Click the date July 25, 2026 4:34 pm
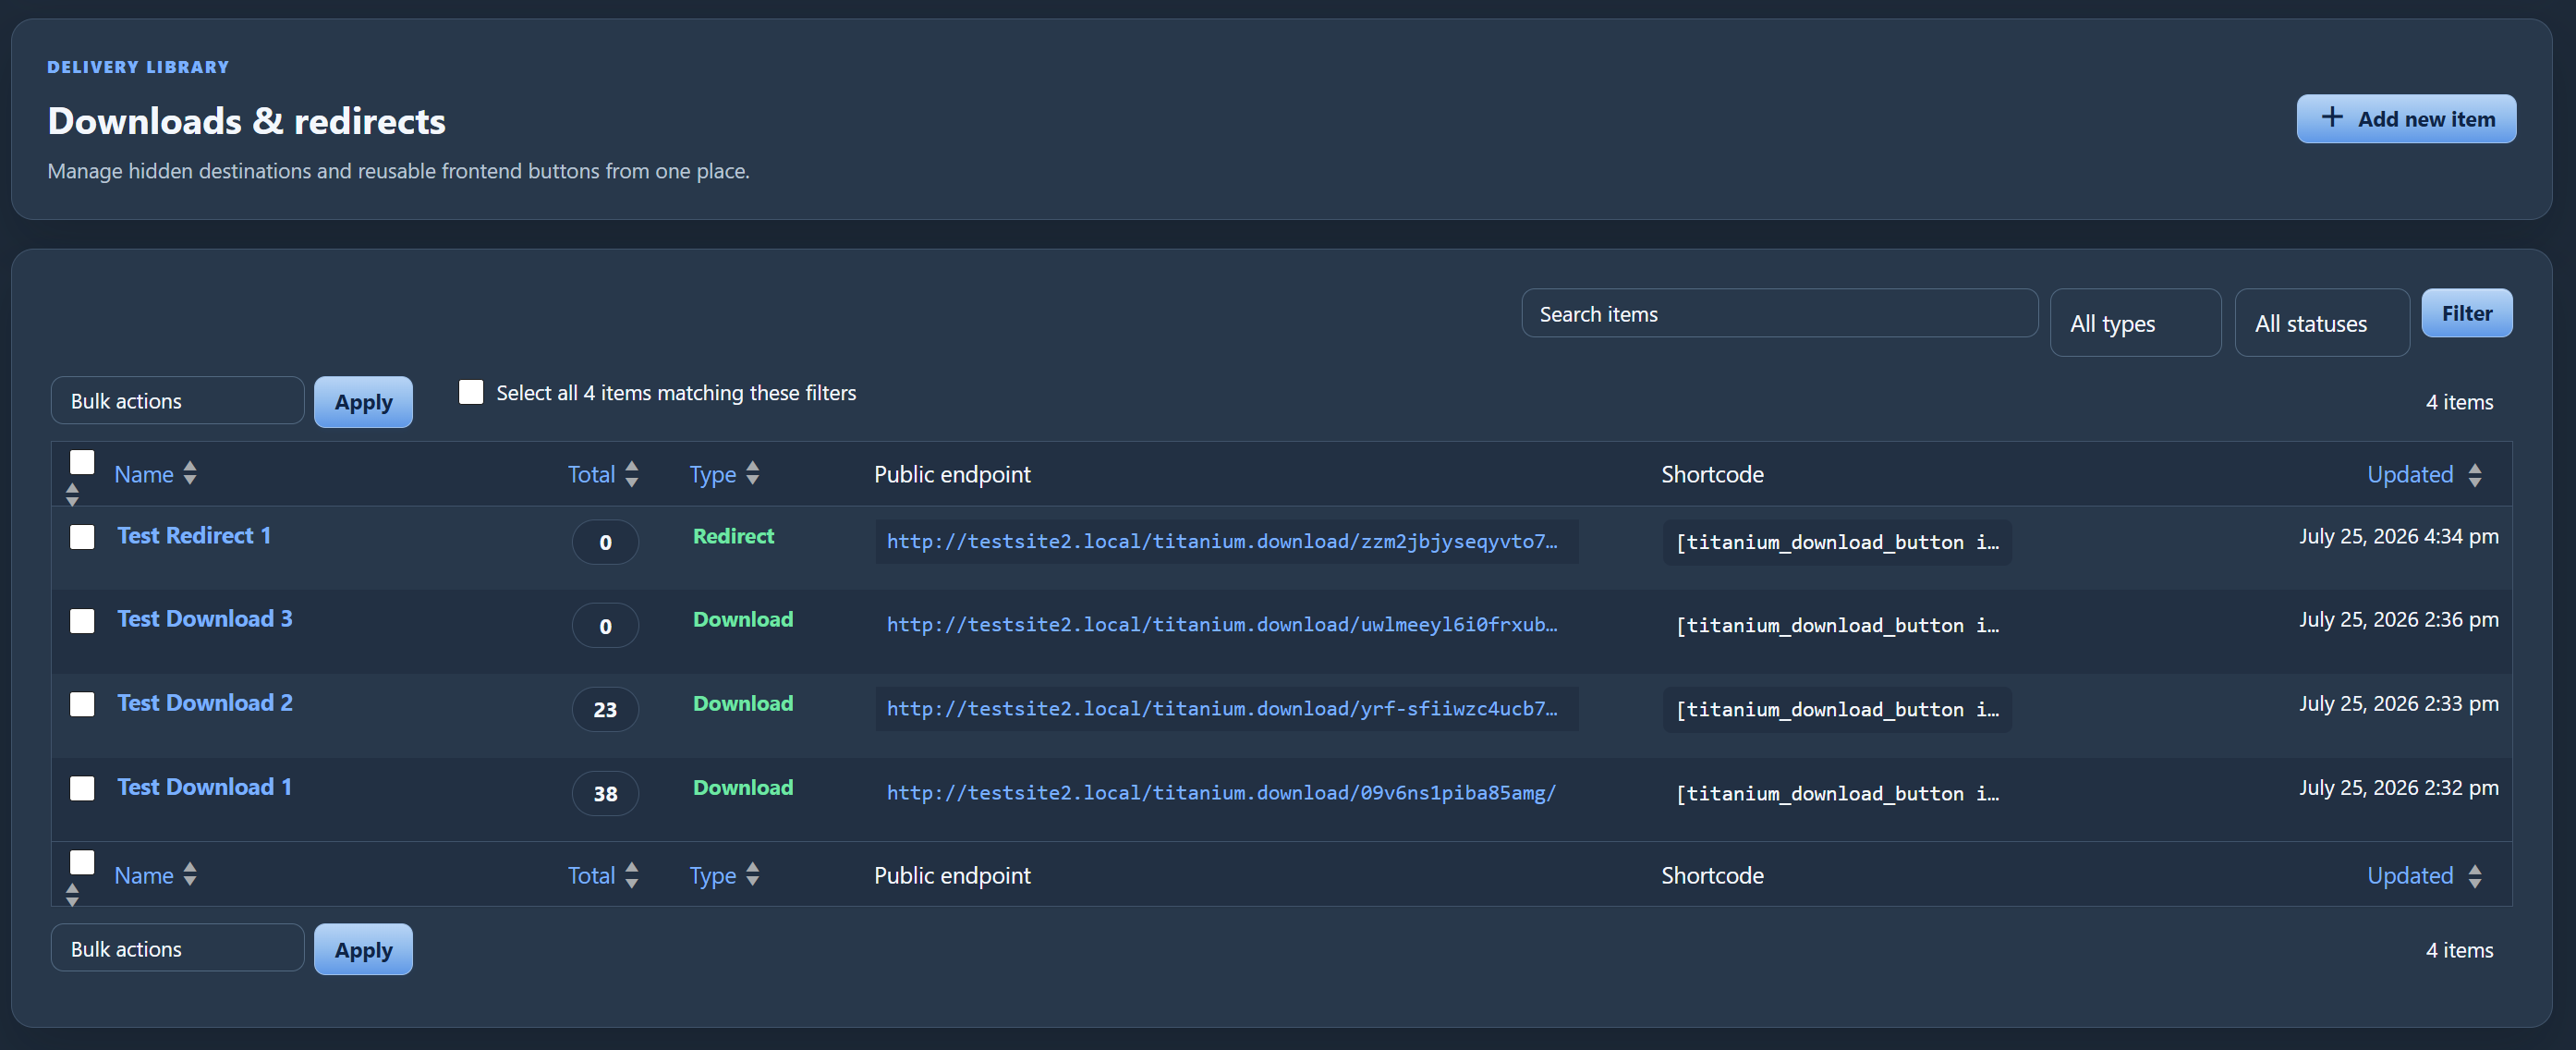Viewport: 2576px width, 1050px height. click(x=2398, y=536)
